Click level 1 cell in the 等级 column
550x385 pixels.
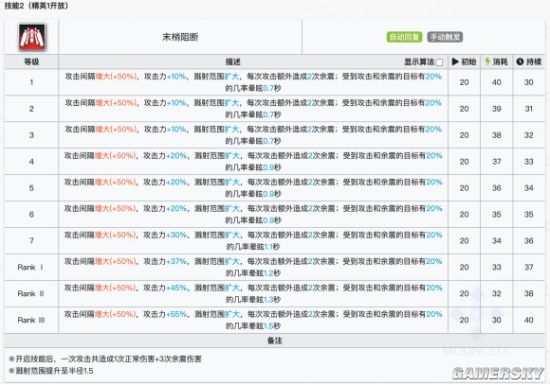pyautogui.click(x=31, y=82)
